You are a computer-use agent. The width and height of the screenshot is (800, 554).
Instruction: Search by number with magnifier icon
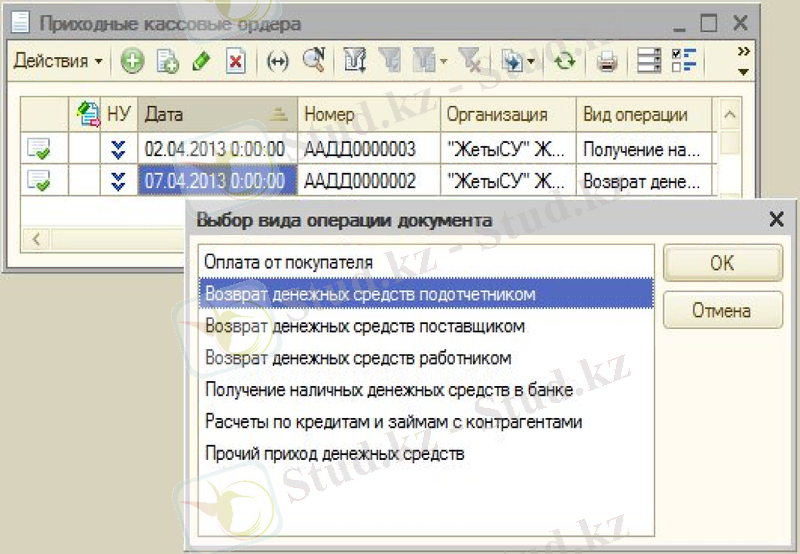(x=314, y=61)
